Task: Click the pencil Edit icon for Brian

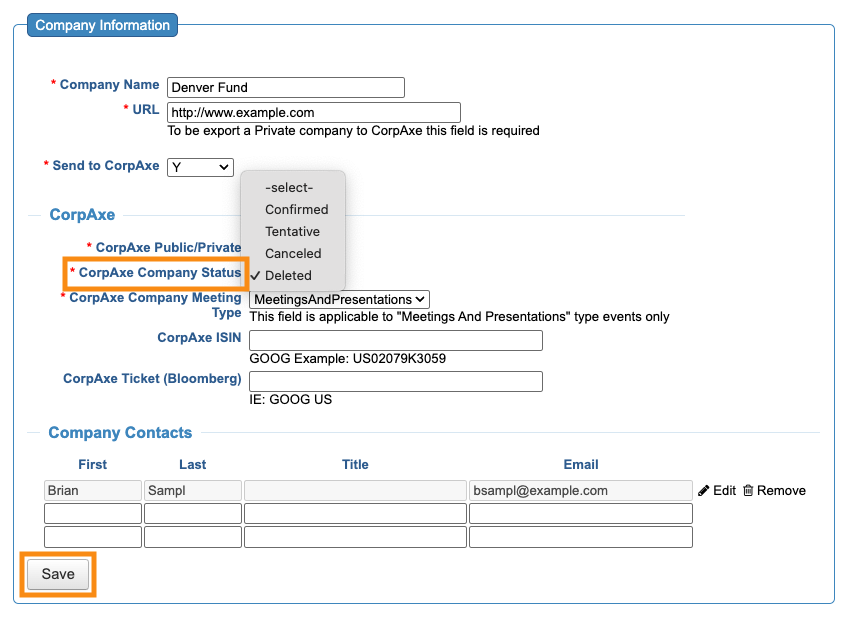Action: (x=704, y=490)
